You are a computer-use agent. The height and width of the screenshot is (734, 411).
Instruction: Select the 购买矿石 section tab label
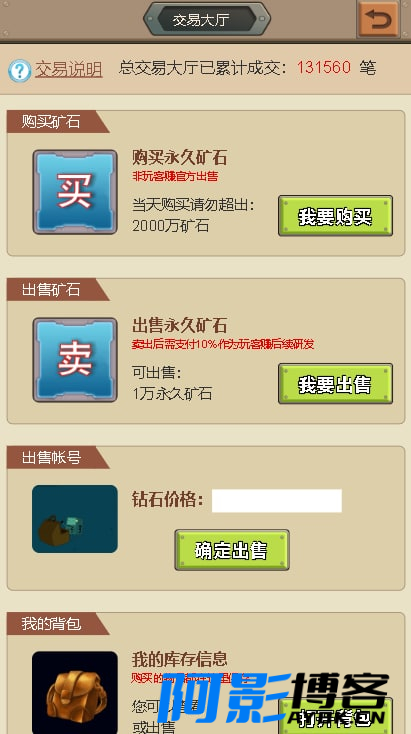pyautogui.click(x=51, y=122)
